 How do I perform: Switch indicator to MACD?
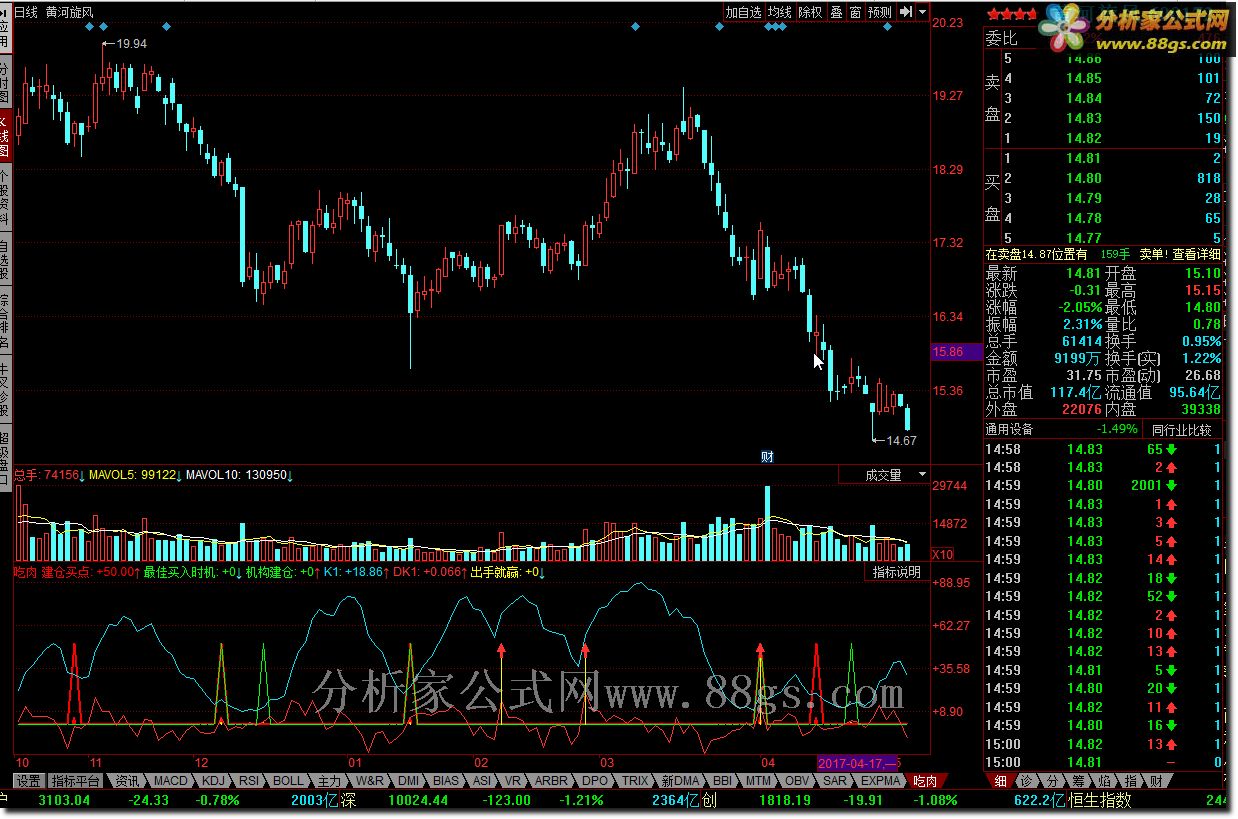click(170, 781)
